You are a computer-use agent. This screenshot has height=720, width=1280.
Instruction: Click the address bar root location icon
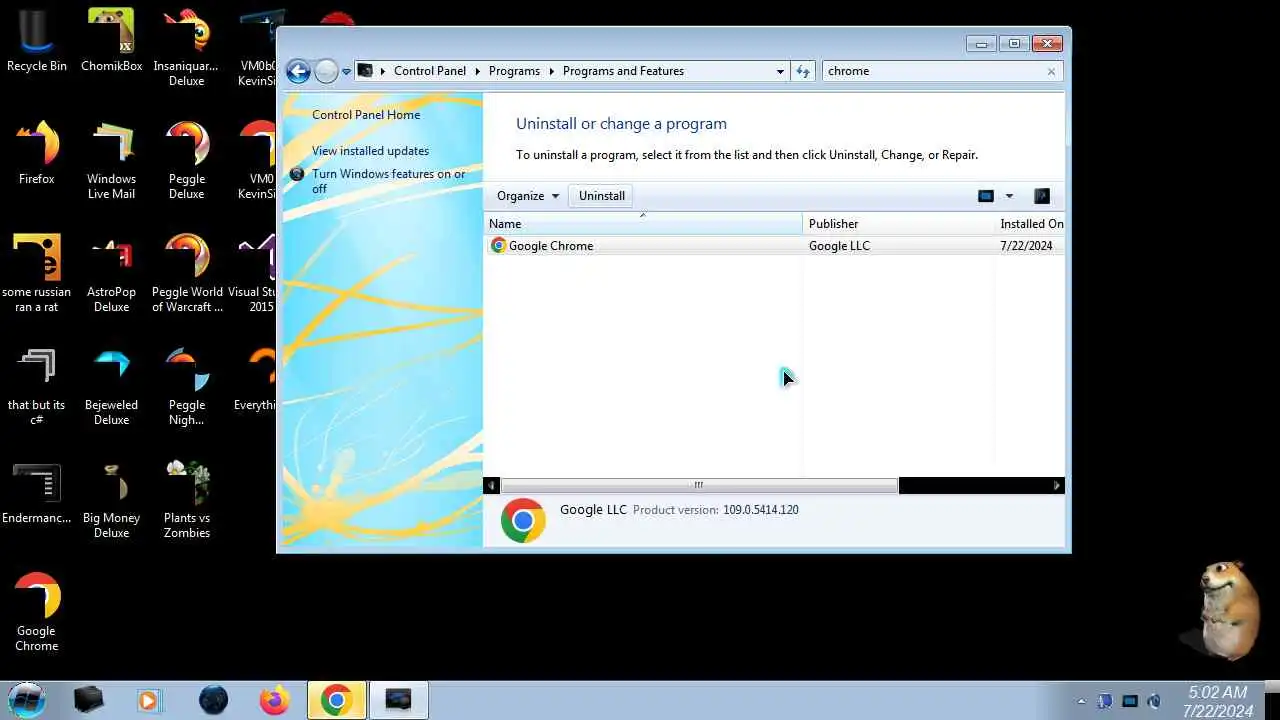coord(366,71)
